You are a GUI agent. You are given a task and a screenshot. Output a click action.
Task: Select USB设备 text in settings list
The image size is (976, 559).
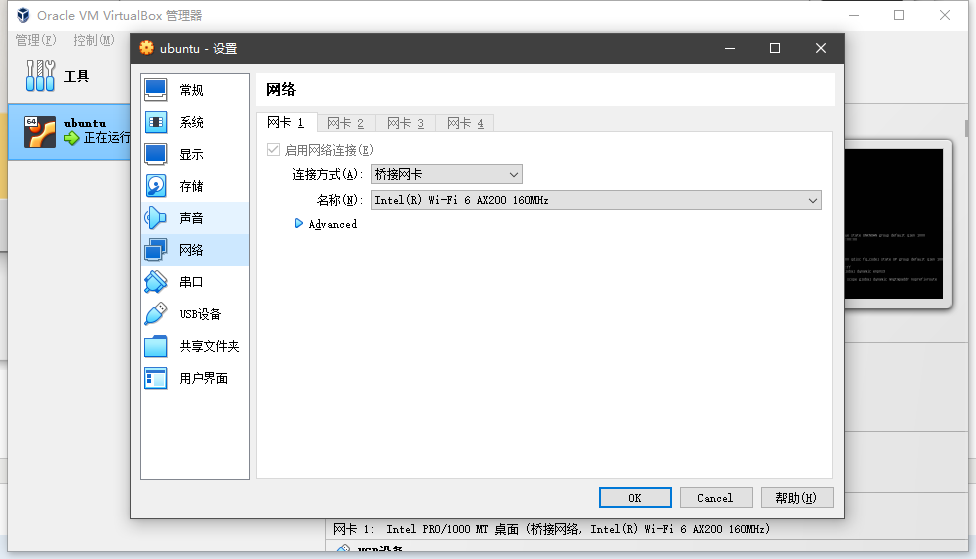pyautogui.click(x=200, y=314)
